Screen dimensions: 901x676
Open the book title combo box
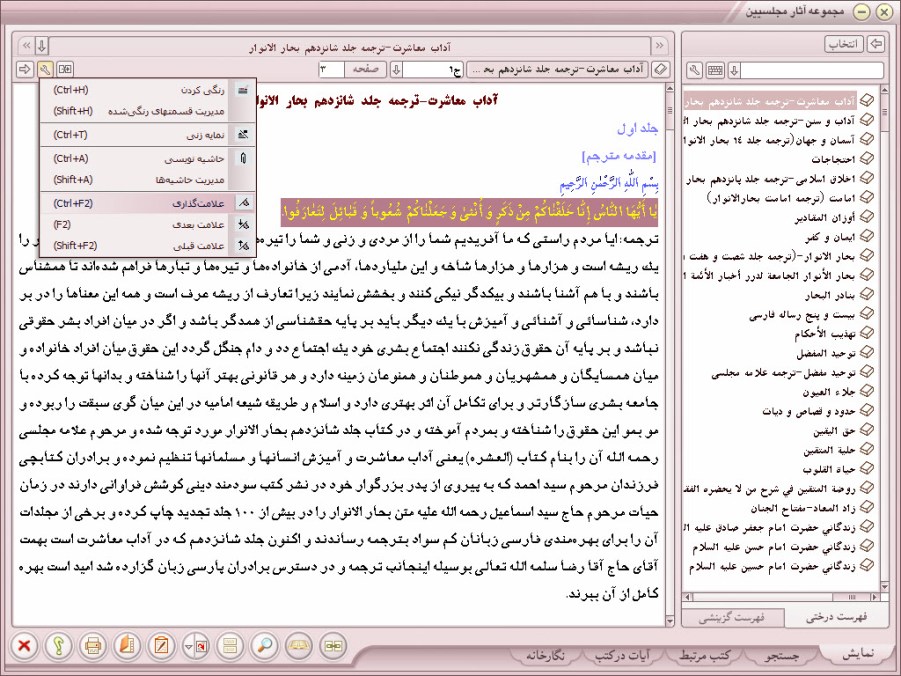point(557,70)
